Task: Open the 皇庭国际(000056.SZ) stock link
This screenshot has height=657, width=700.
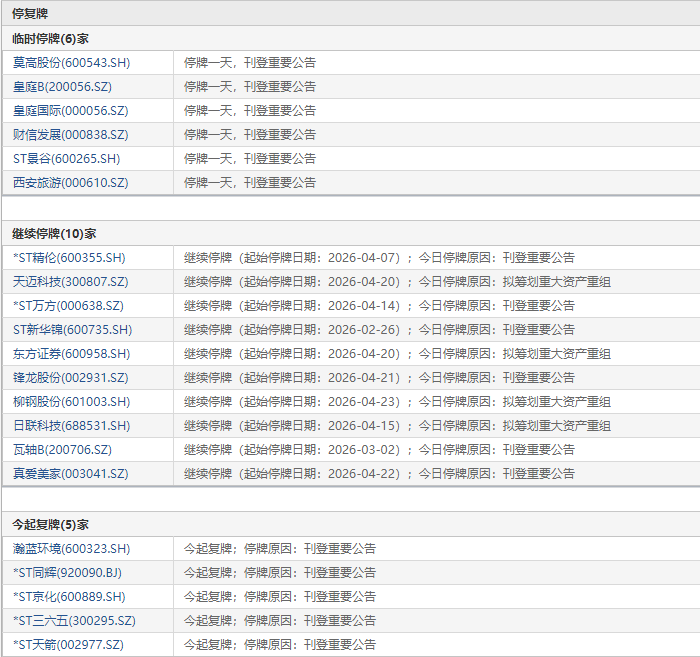Action: pos(71,111)
